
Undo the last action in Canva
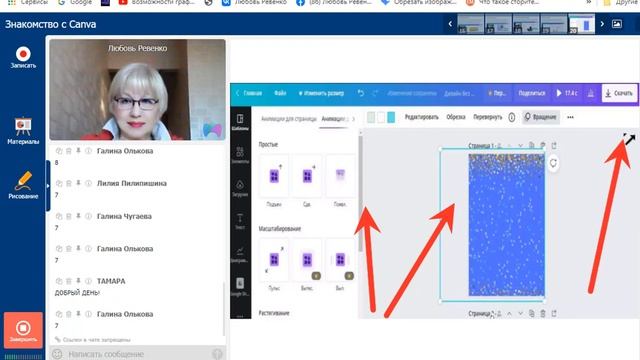click(361, 93)
